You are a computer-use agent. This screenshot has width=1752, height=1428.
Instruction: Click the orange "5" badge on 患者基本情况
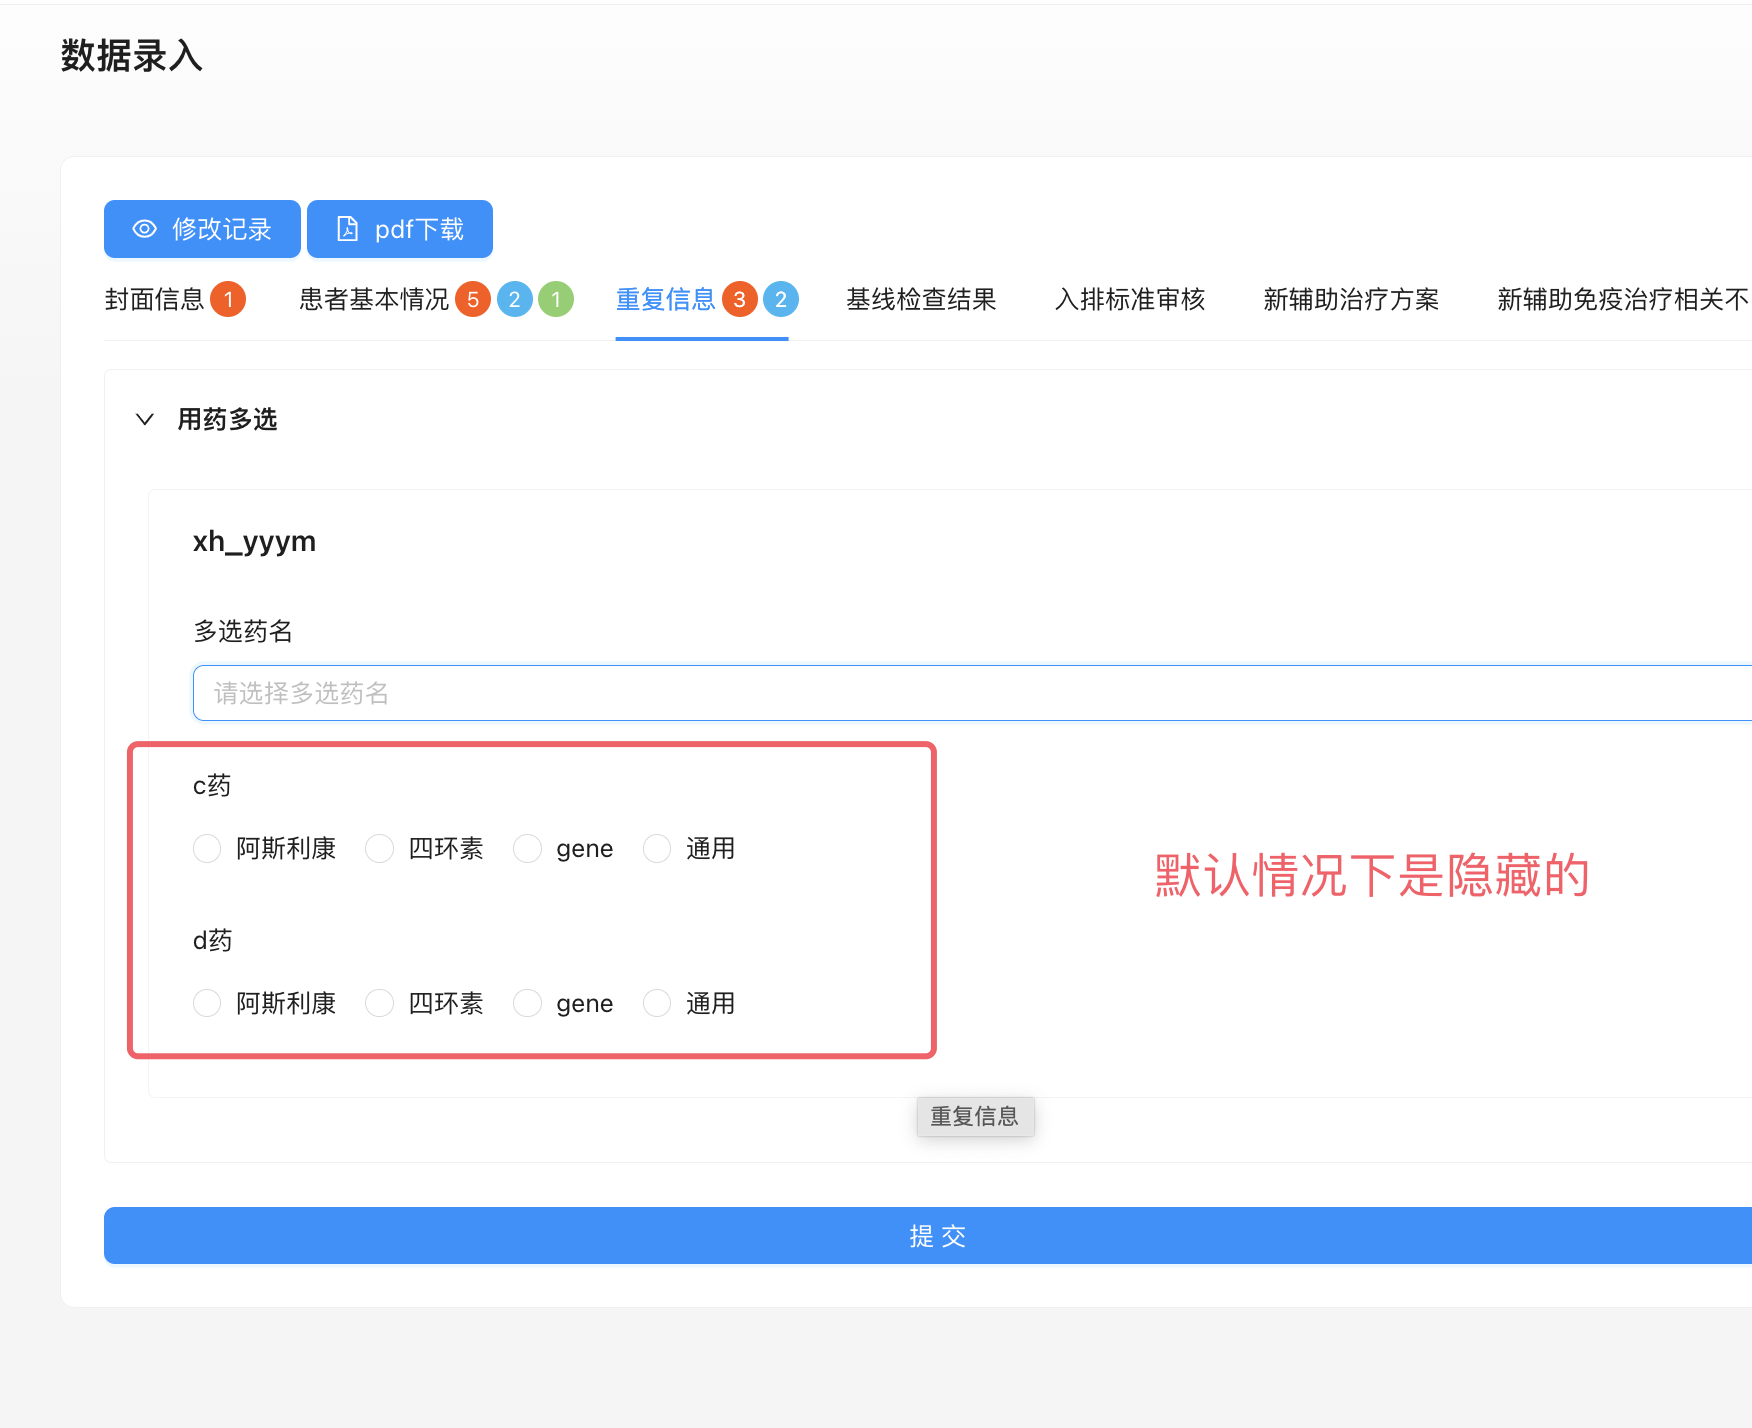pos(472,298)
